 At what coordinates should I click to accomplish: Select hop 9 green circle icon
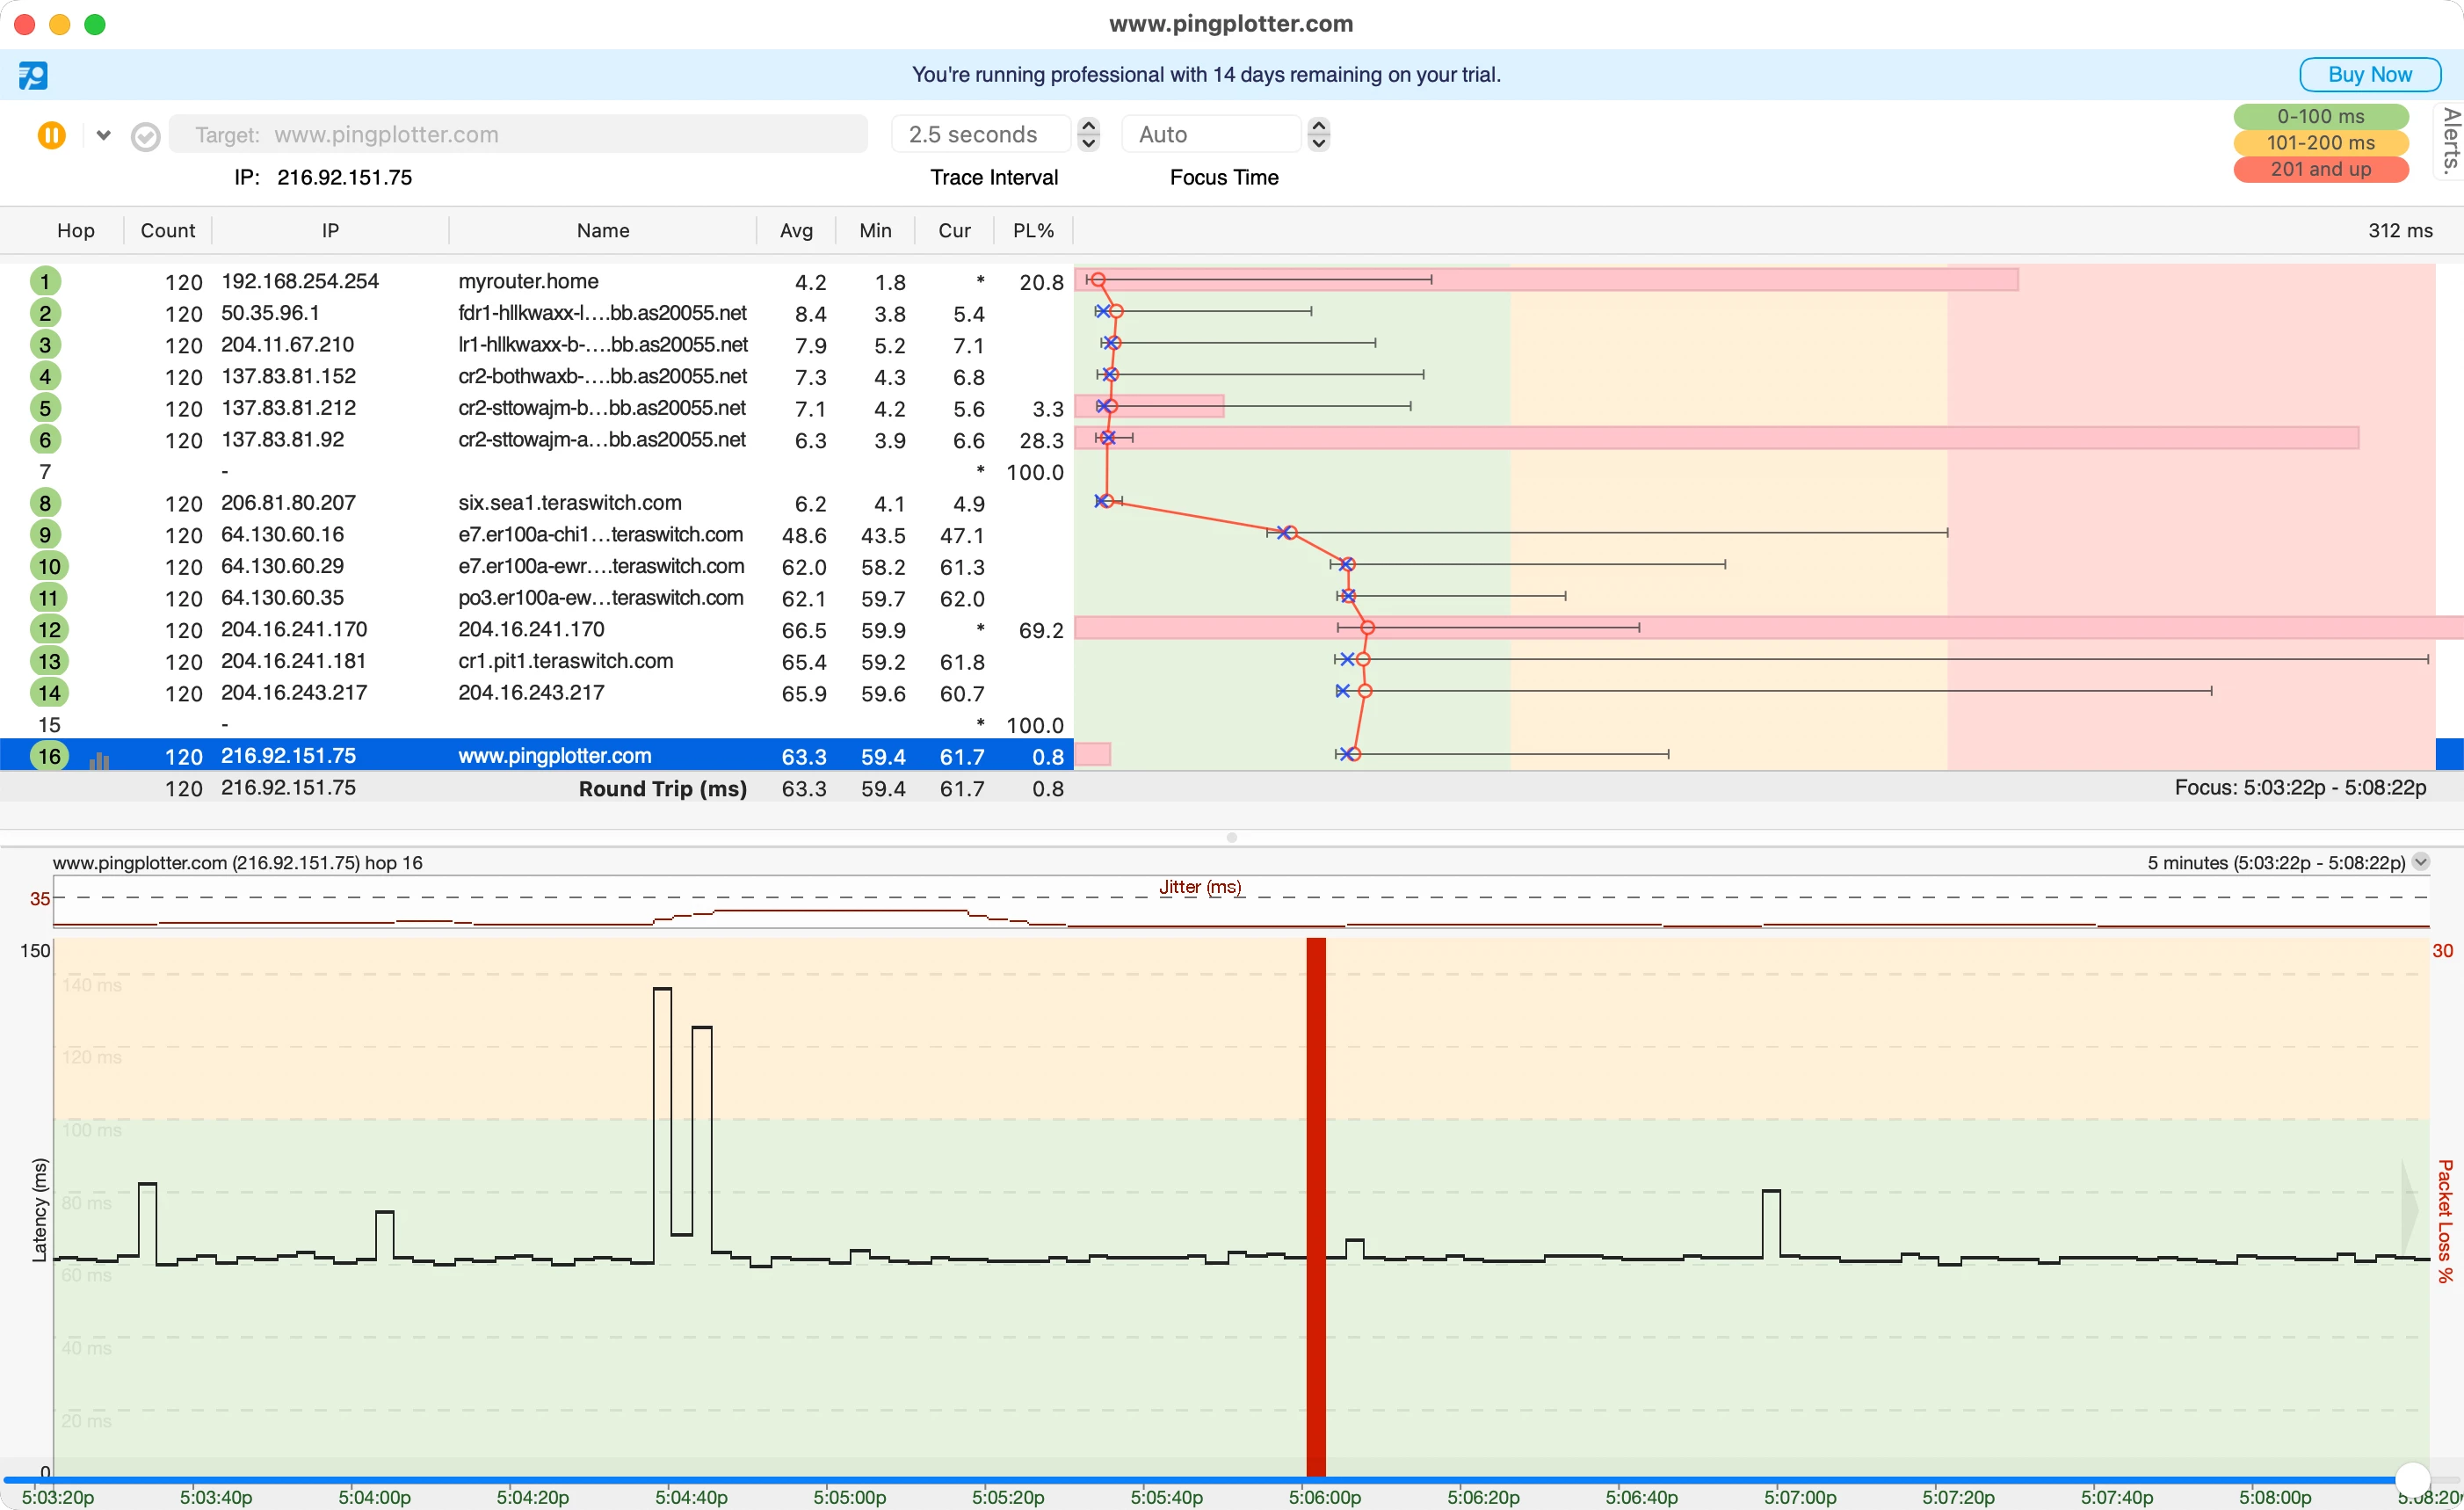[x=45, y=535]
